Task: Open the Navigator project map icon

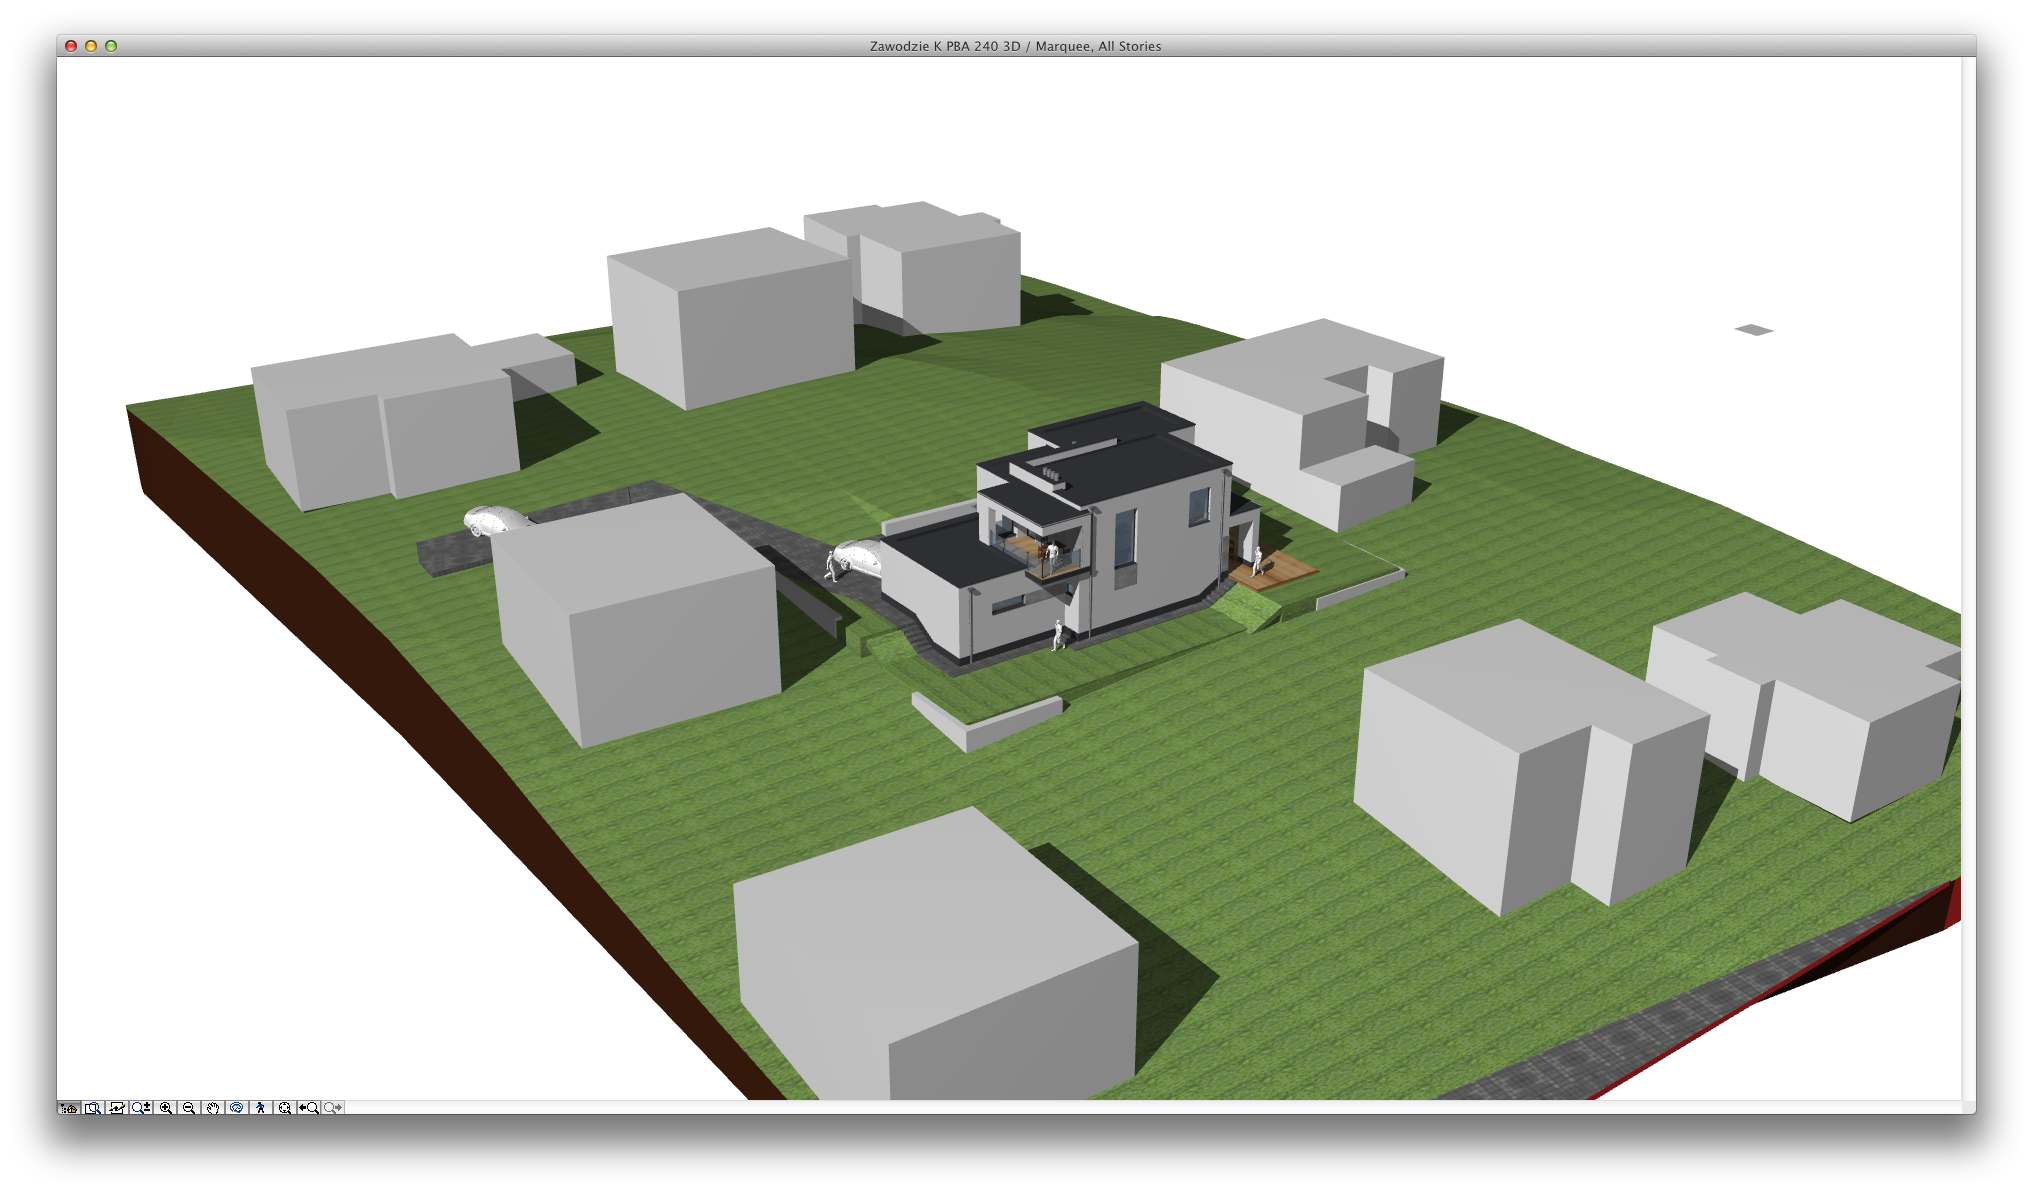Action: 69,1108
